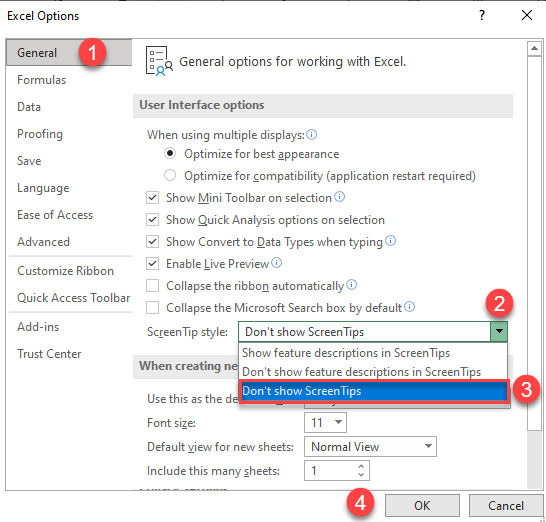The width and height of the screenshot is (546, 522).
Task: Uncheck Show Quick Analysis options on selection
Action: point(153,220)
